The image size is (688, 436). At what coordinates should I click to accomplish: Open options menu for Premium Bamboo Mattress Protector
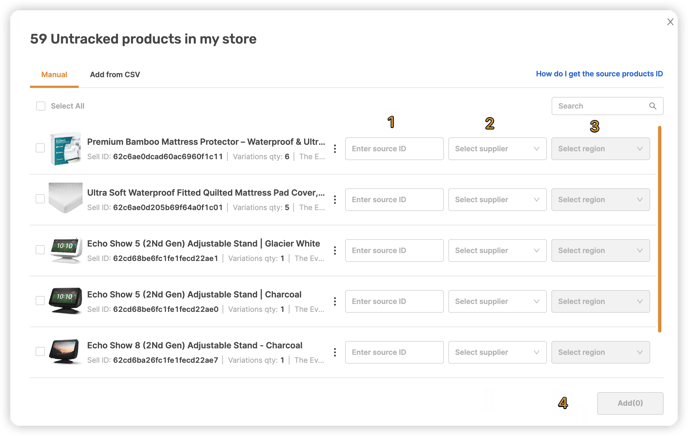[x=335, y=149]
